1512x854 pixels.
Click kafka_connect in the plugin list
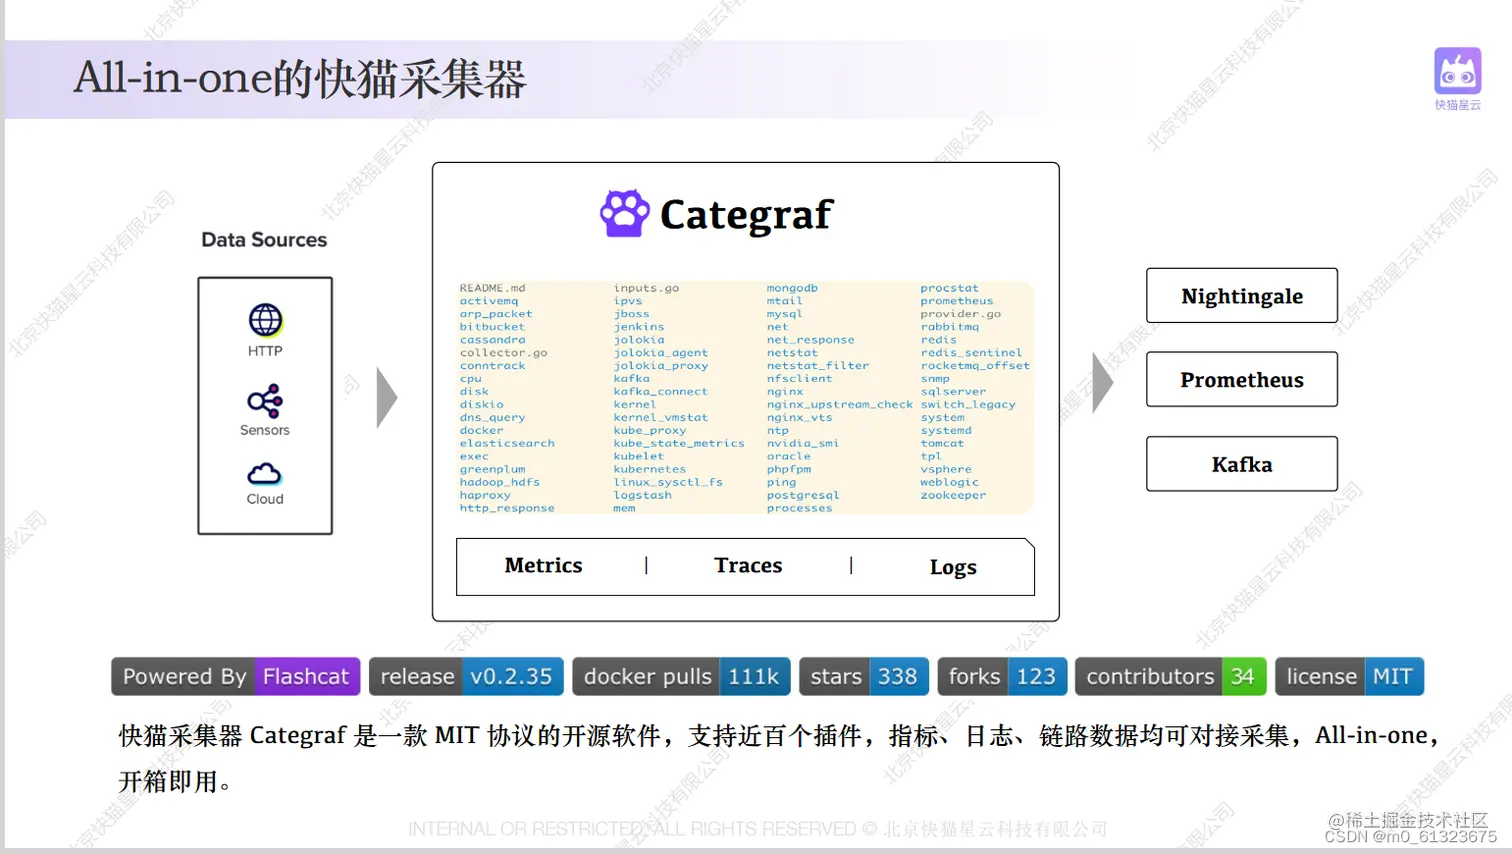click(x=660, y=392)
